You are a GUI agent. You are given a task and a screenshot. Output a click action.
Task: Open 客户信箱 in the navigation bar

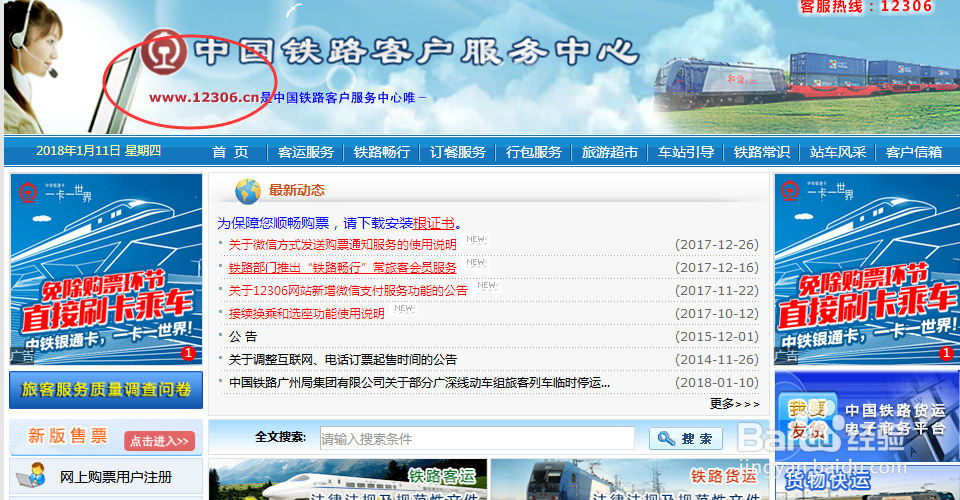[913, 152]
